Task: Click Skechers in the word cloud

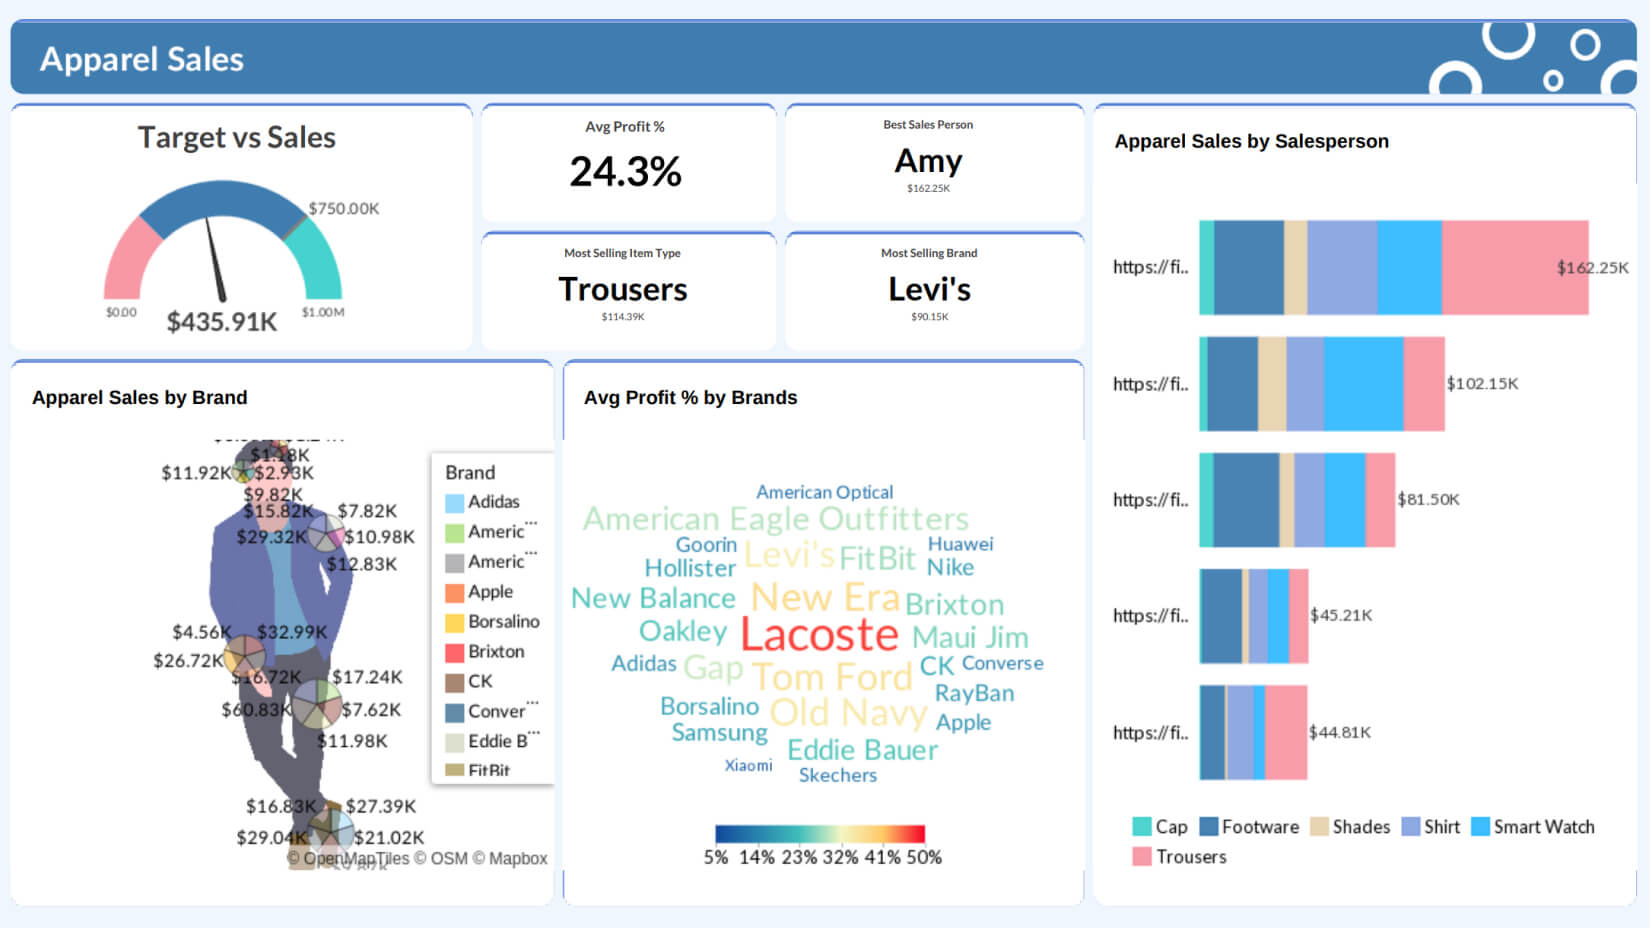Action: tap(837, 775)
